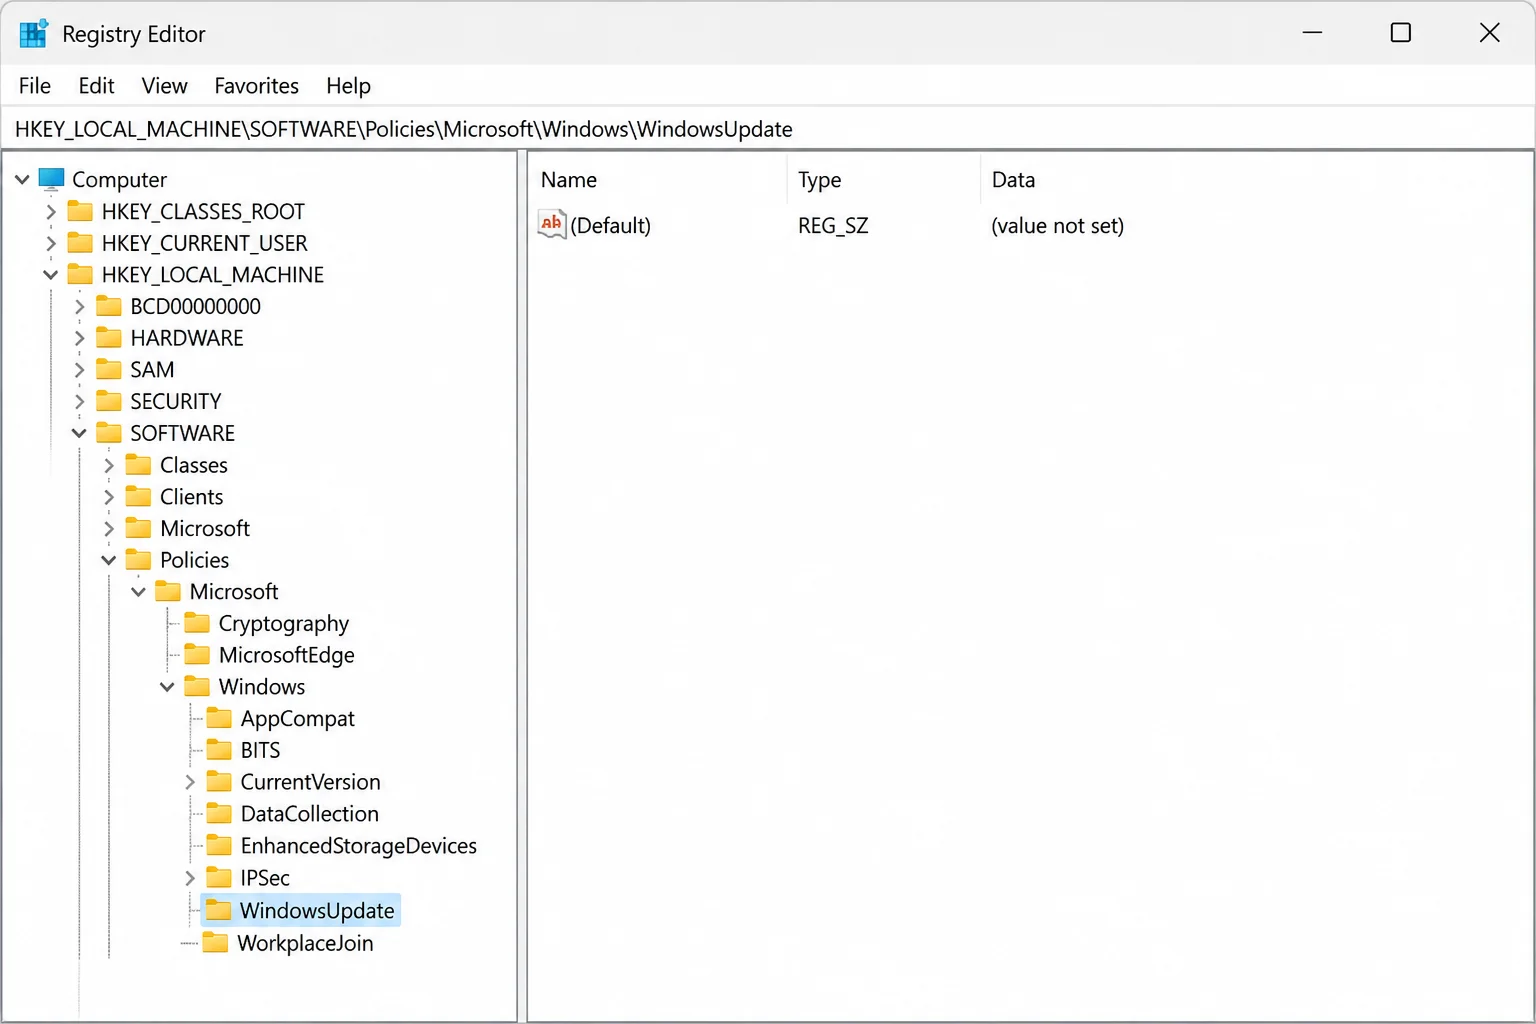Open the View menu
This screenshot has height=1024, width=1536.
coord(164,86)
